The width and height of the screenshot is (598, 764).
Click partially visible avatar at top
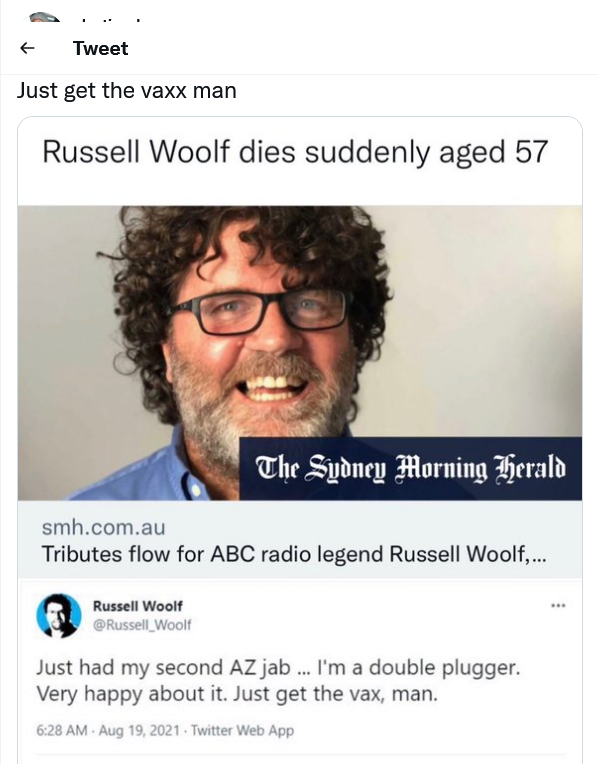(44, 19)
